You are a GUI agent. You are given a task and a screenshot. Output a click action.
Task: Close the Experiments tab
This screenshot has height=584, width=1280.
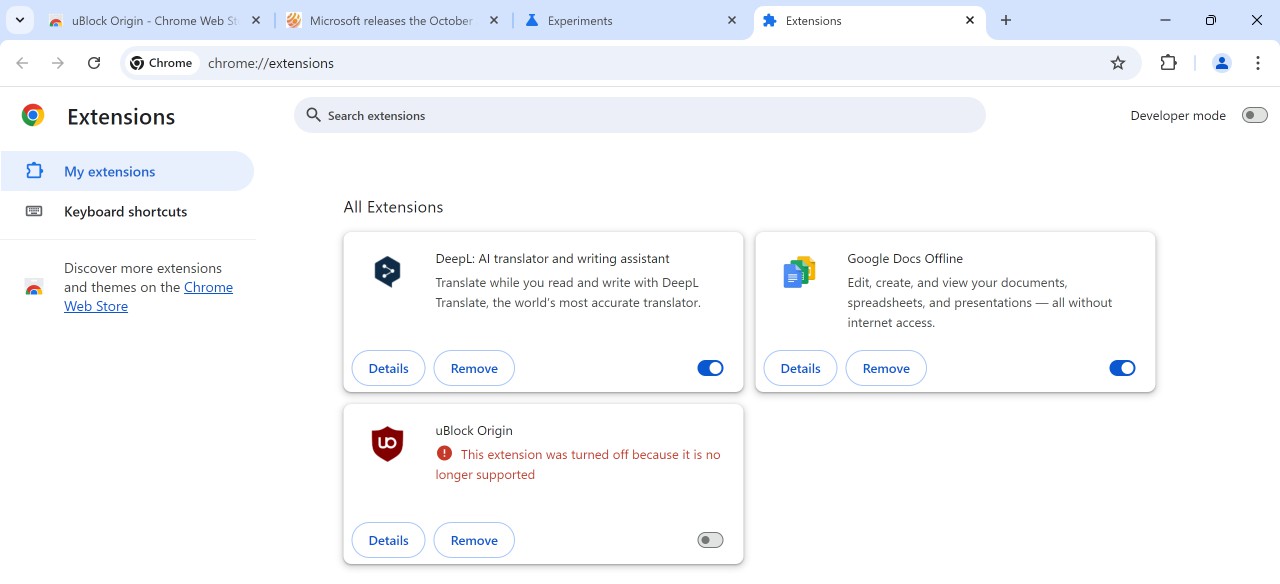point(732,20)
